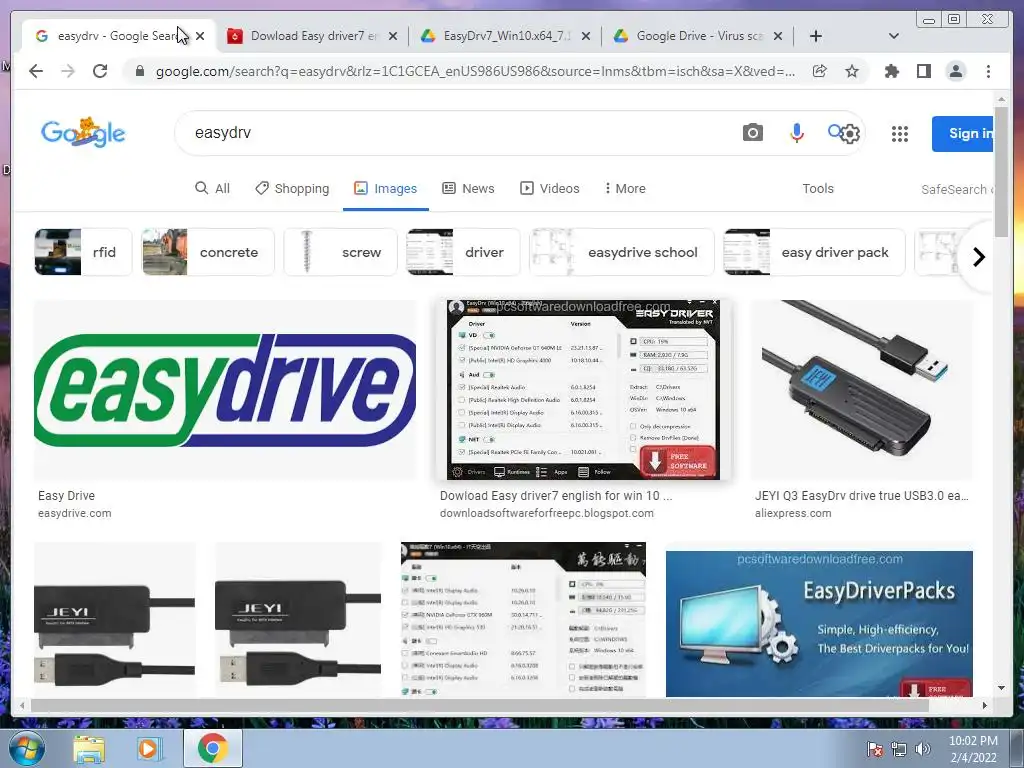This screenshot has width=1024, height=768.
Task: Select the Videos results tab
Action: click(x=549, y=188)
